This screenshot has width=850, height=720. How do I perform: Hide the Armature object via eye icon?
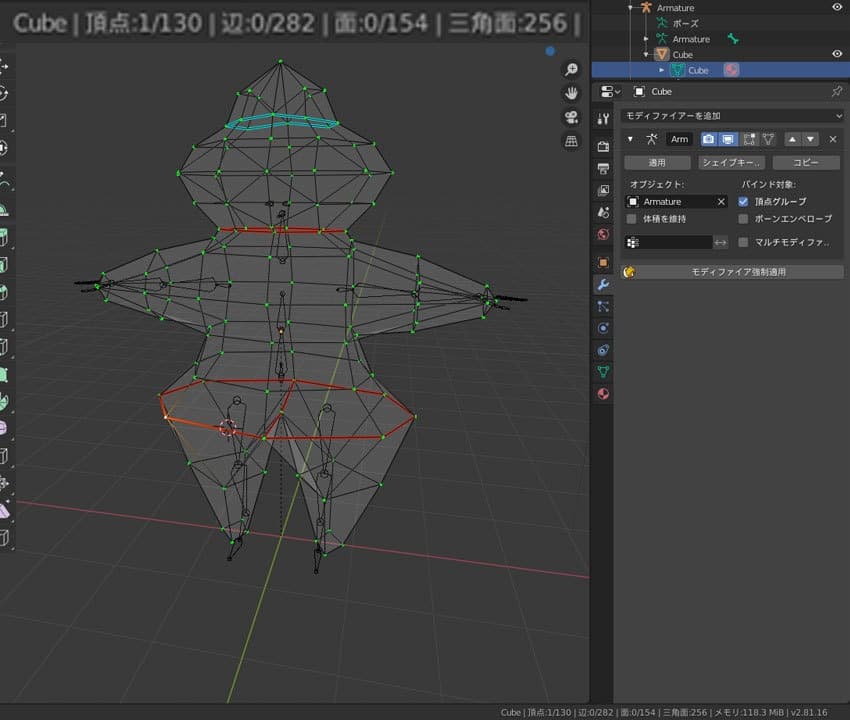(x=837, y=7)
